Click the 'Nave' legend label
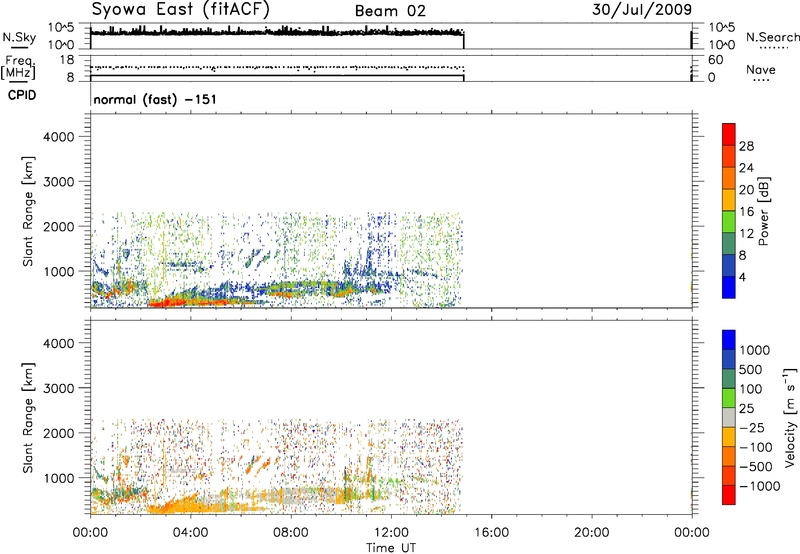 click(x=761, y=69)
